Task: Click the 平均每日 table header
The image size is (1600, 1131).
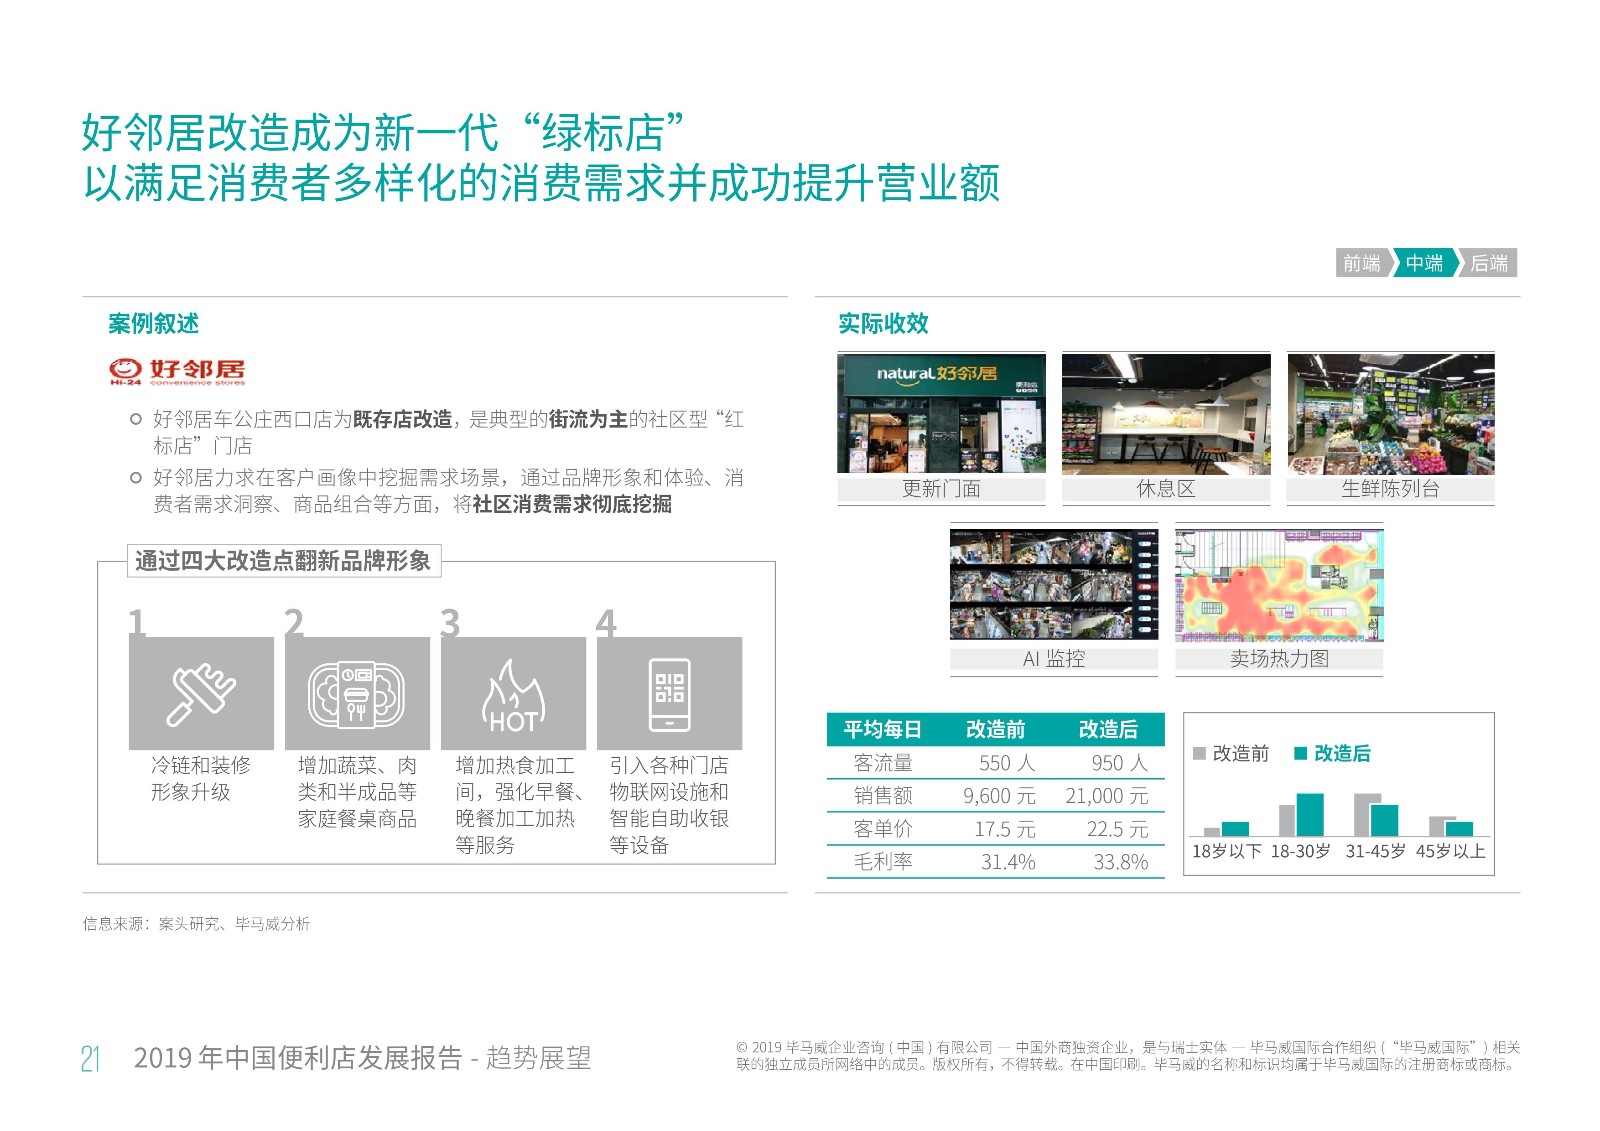Action: click(x=882, y=730)
